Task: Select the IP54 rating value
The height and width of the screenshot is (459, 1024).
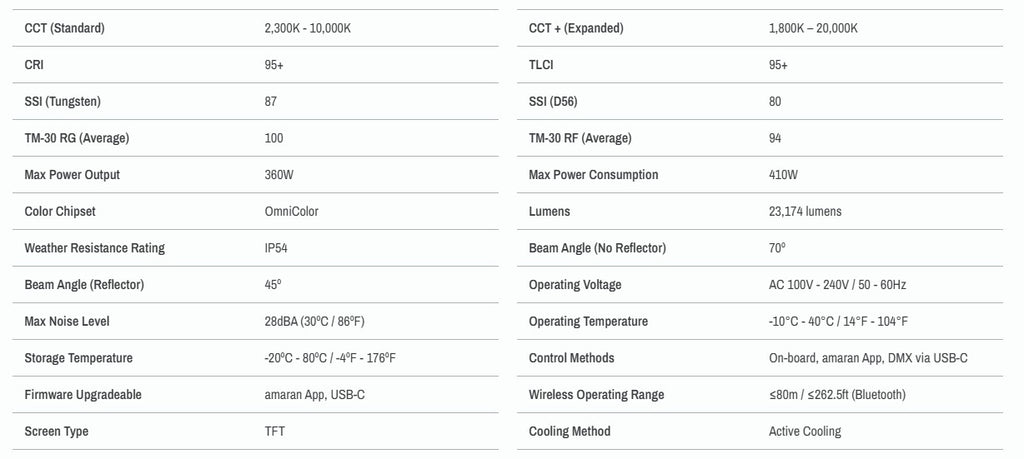Action: (x=276, y=248)
